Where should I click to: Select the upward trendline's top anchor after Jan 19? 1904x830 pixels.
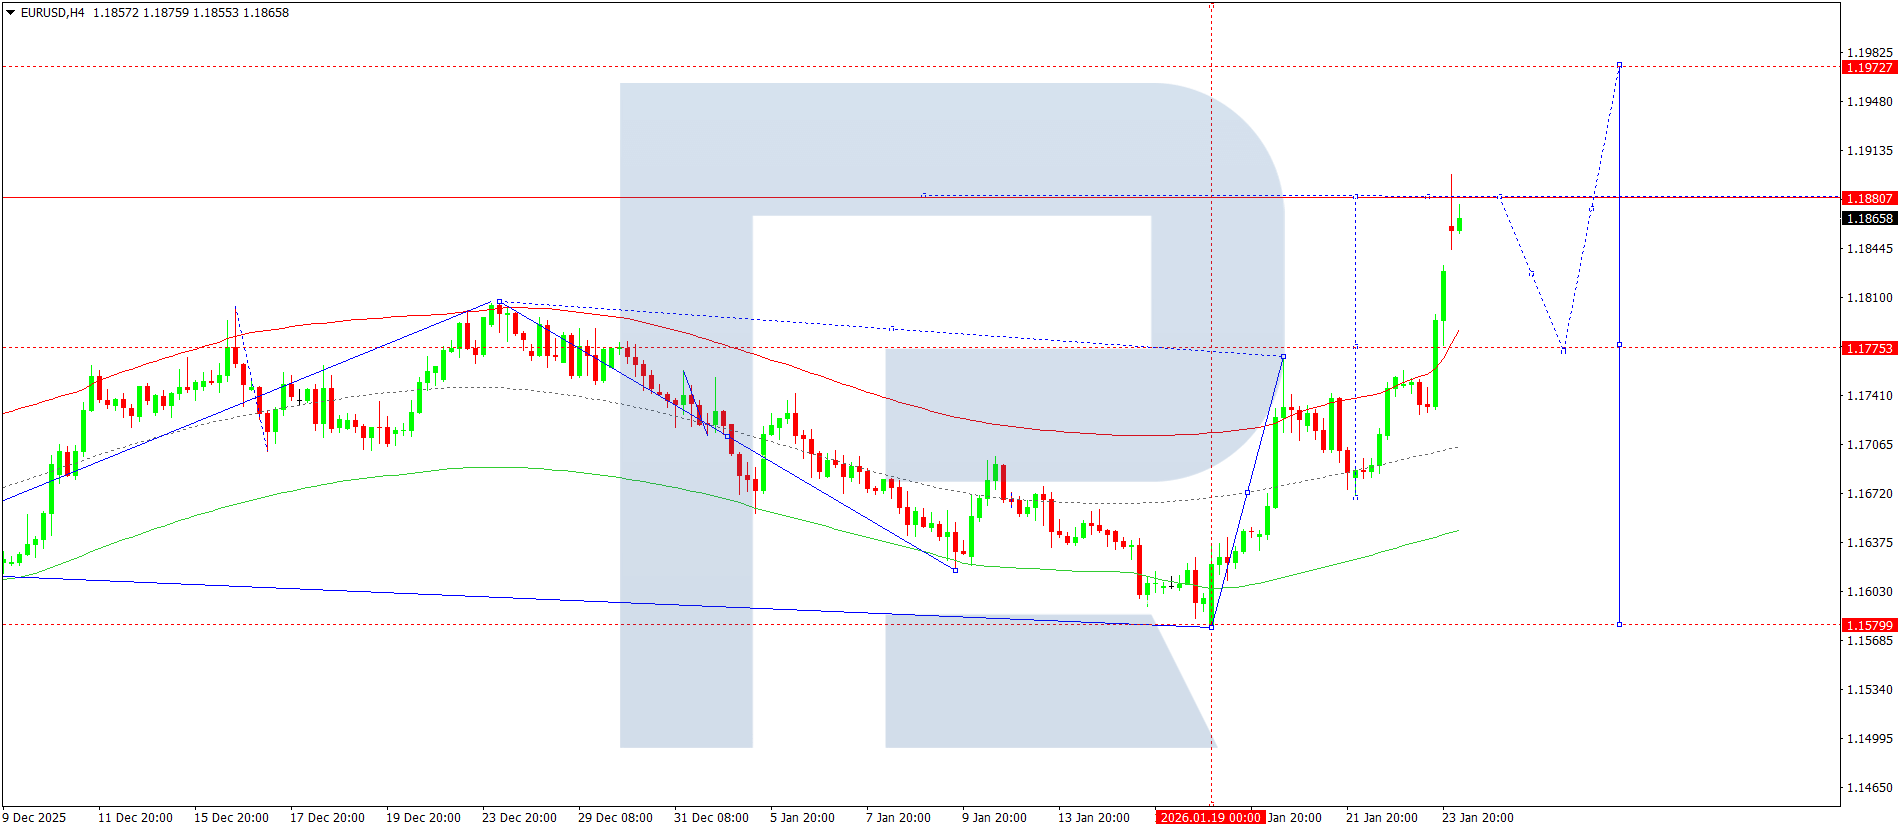[x=1283, y=356]
